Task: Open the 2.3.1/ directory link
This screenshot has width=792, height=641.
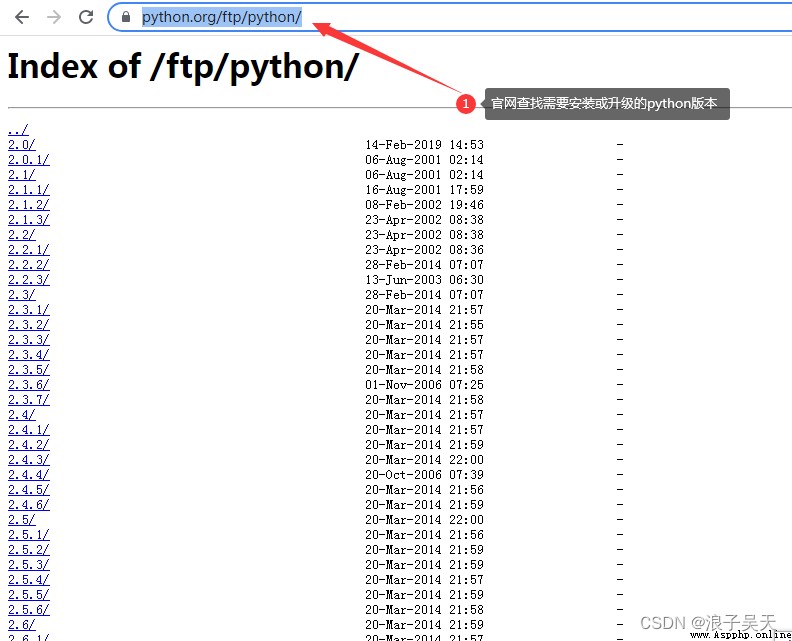Action: click(29, 310)
